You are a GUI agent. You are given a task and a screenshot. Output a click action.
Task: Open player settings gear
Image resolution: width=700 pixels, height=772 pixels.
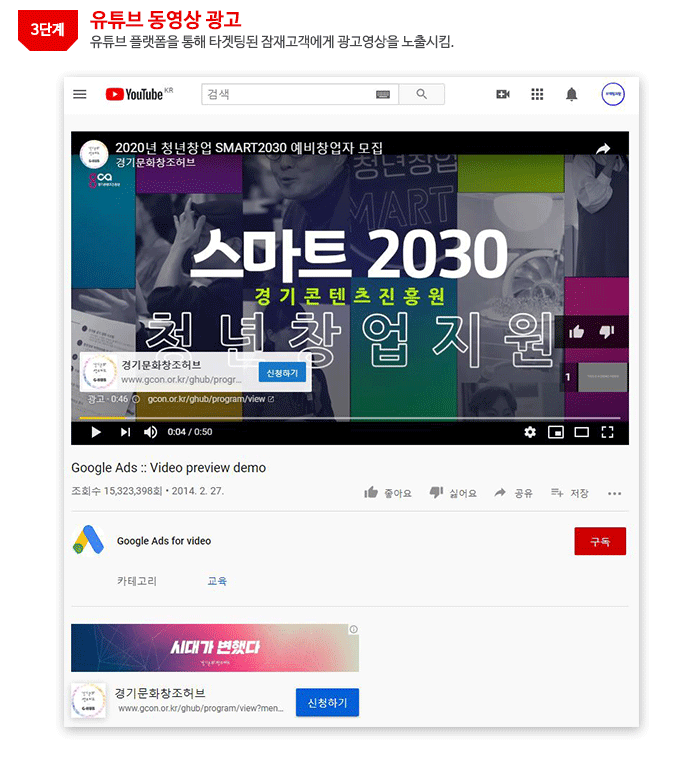click(530, 432)
